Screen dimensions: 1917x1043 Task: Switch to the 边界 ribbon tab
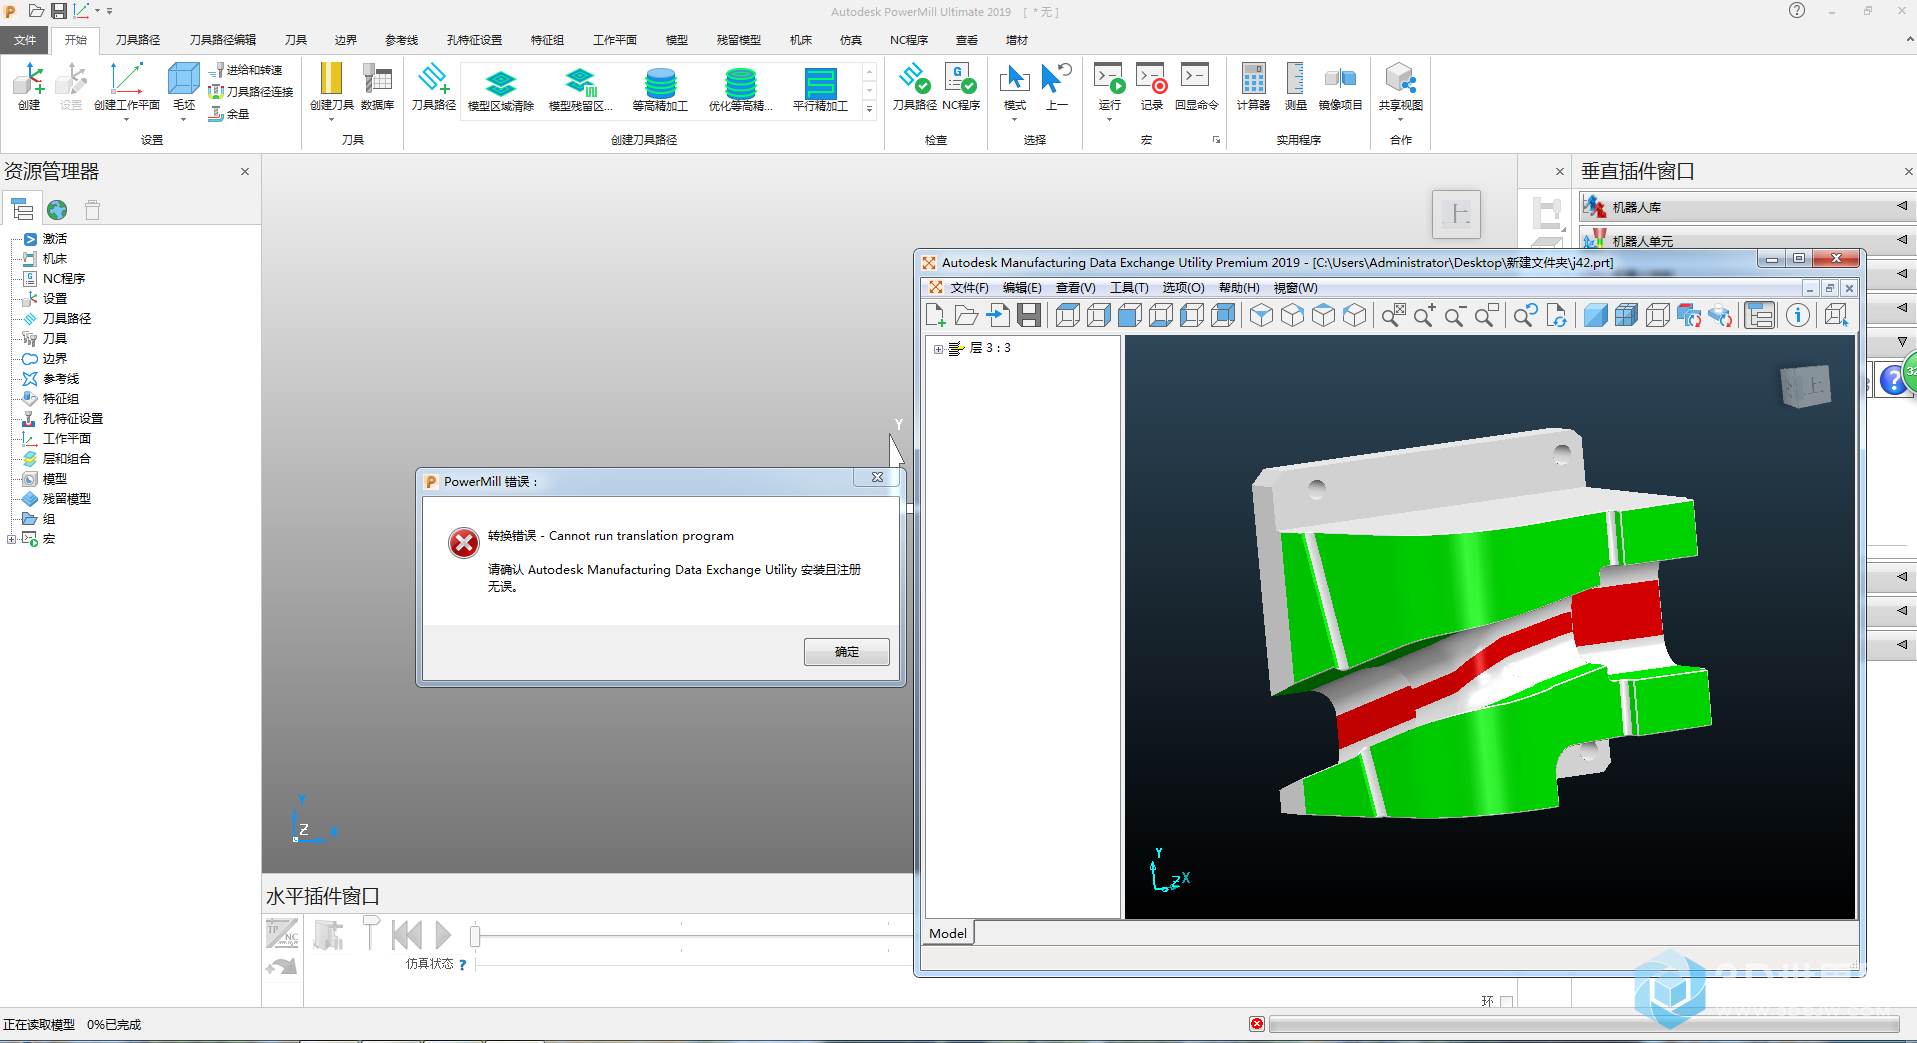[x=345, y=40]
